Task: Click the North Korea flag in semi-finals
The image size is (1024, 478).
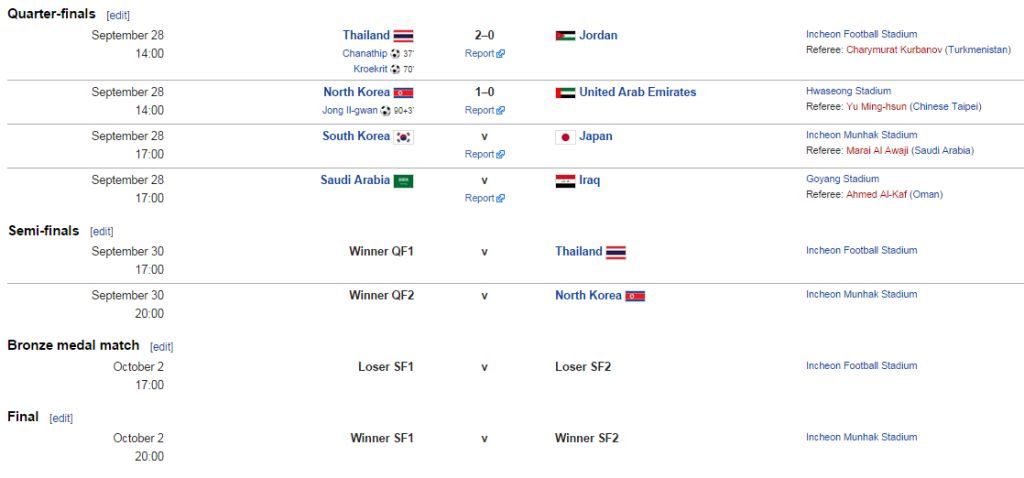Action: 635,296
